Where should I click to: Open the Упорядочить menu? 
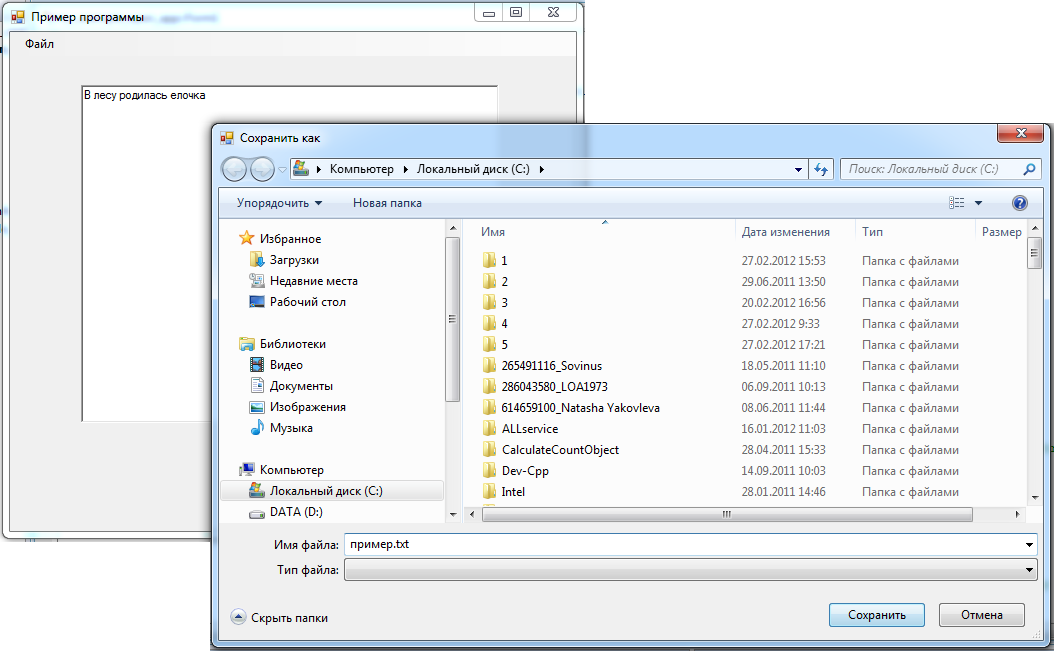click(x=279, y=203)
